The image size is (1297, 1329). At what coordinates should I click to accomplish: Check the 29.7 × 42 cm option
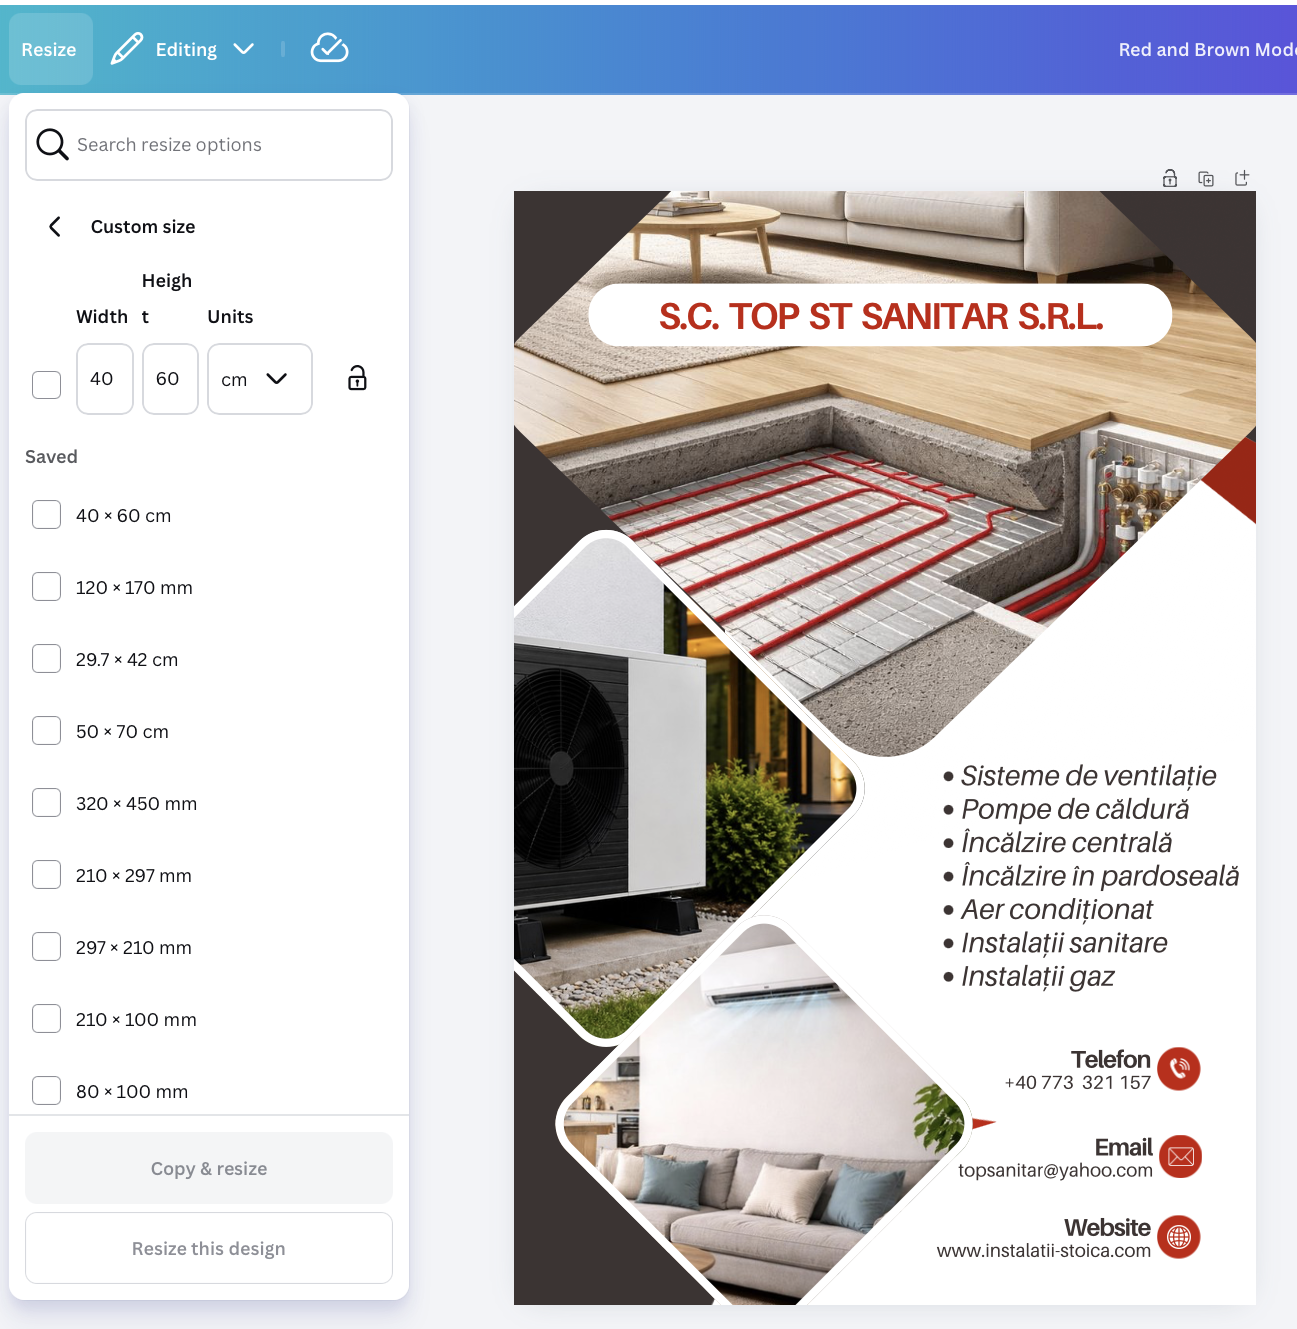(46, 659)
